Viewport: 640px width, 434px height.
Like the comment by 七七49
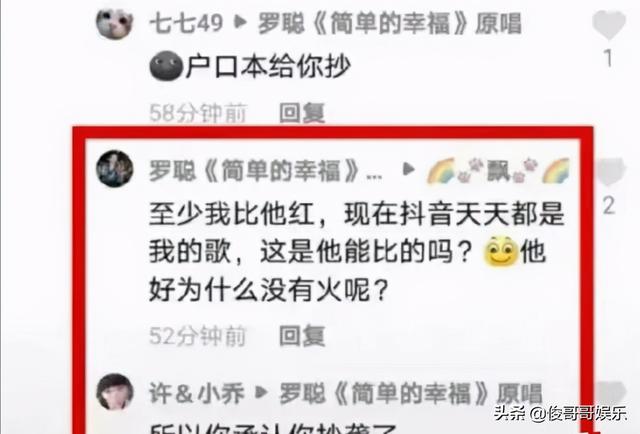[x=608, y=24]
